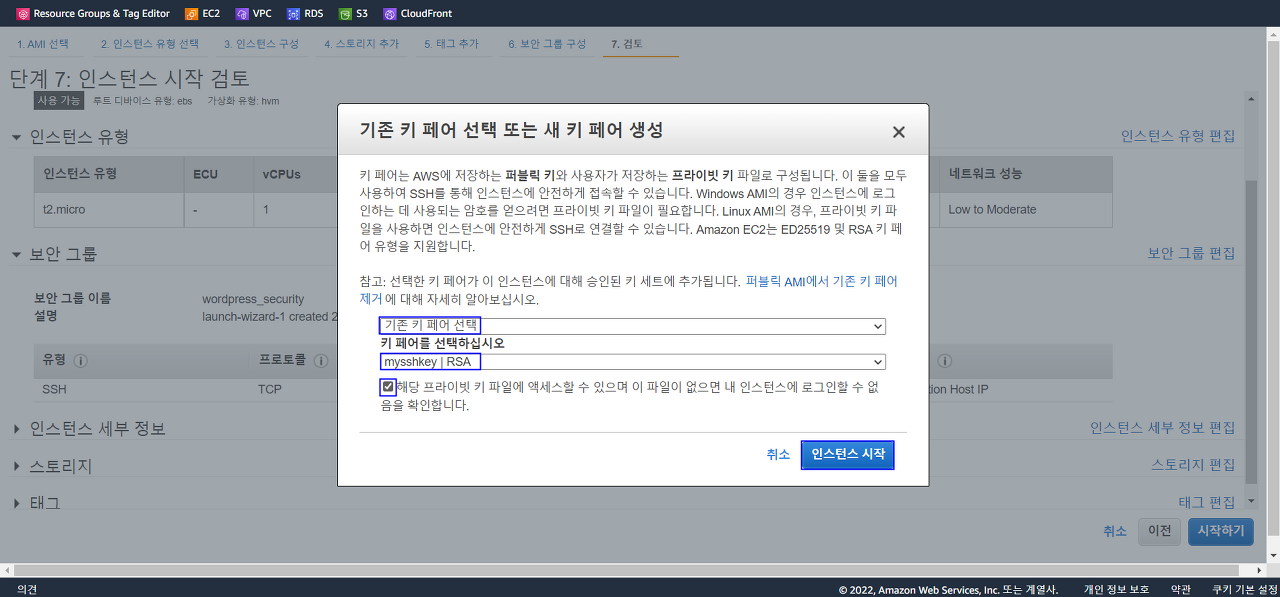Image resolution: width=1280 pixels, height=597 pixels.
Task: Open 퍼블릭 AMI에서 기존 키 페어 제거 link
Action: tap(821, 281)
